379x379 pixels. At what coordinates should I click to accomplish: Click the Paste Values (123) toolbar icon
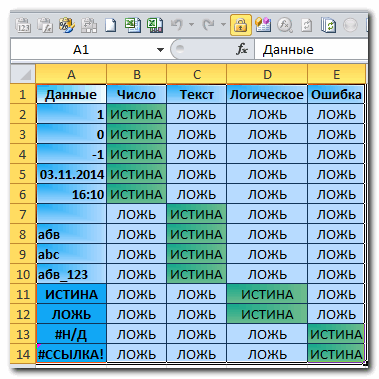(23, 25)
